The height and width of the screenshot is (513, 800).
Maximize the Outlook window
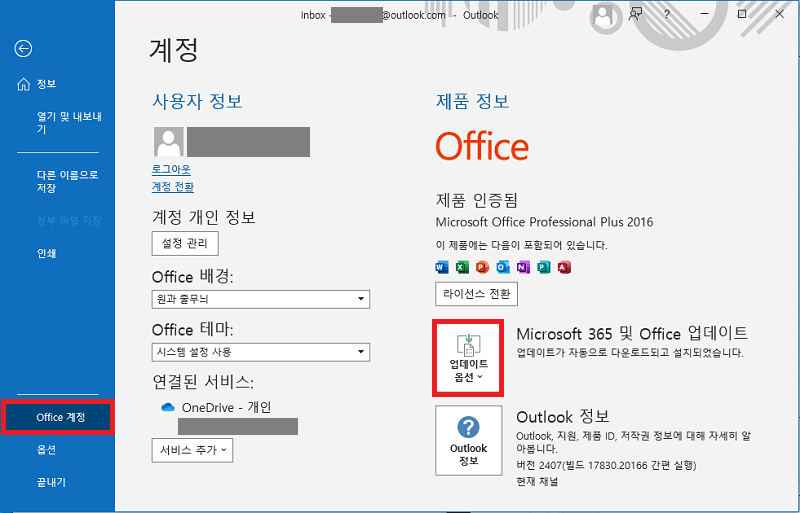(742, 15)
